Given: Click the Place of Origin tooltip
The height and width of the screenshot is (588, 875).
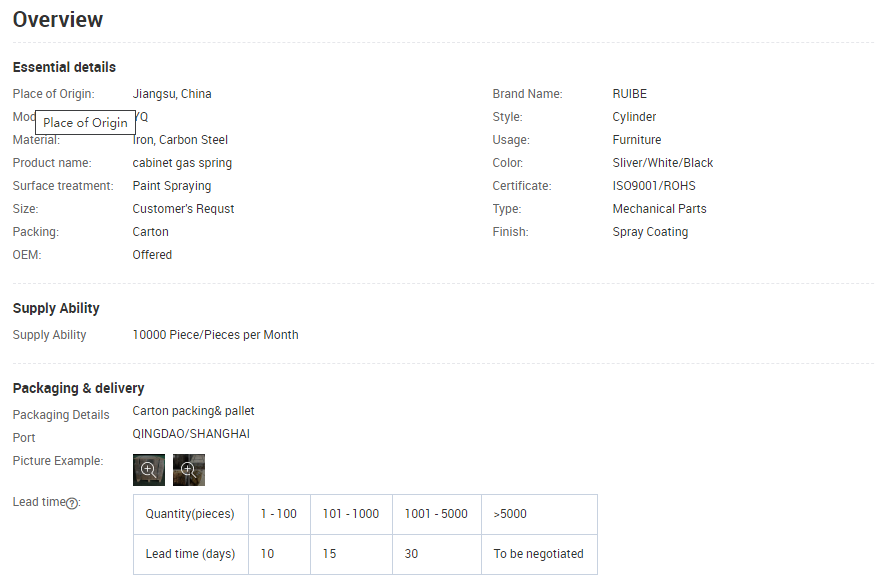Looking at the screenshot, I should pyautogui.click(x=85, y=122).
